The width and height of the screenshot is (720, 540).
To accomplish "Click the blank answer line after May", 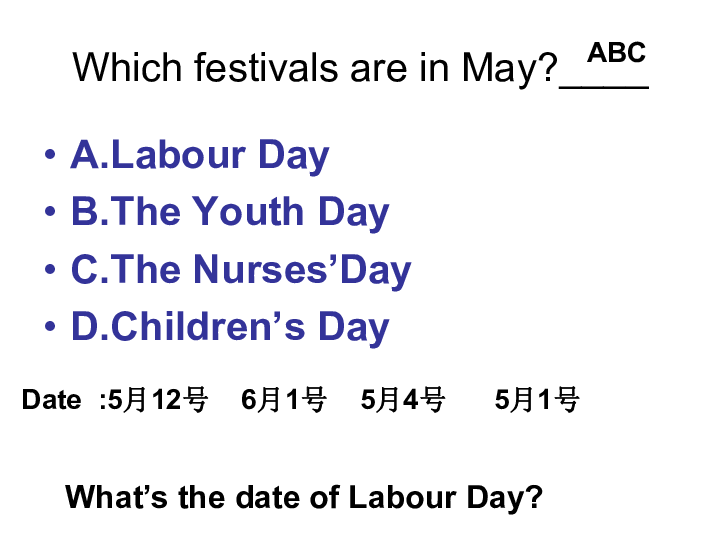I will 604,85.
